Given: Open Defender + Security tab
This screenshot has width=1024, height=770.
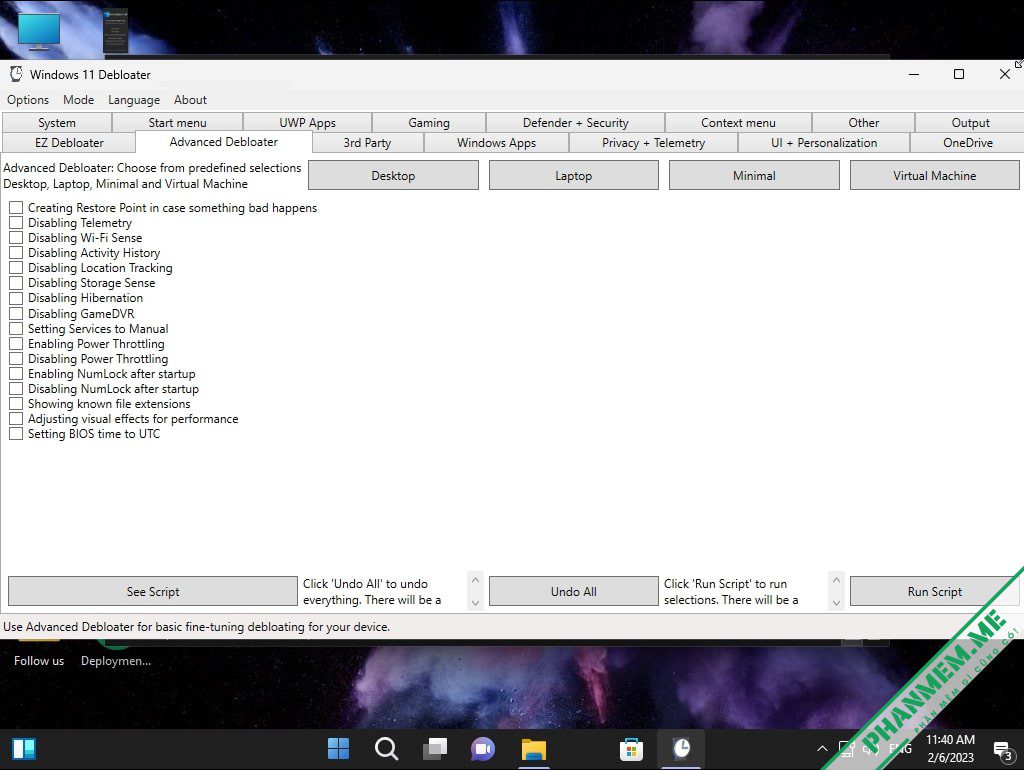Looking at the screenshot, I should (575, 123).
